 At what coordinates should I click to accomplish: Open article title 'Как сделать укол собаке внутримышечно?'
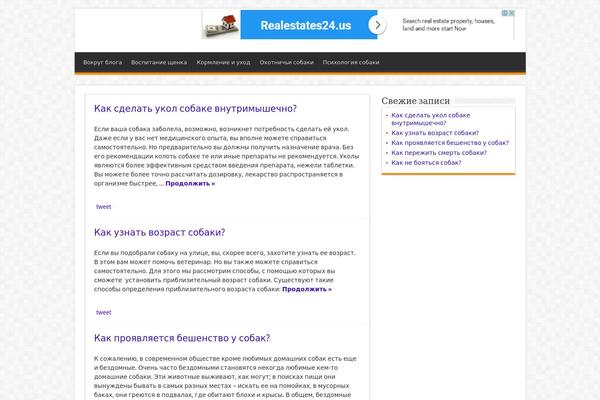(195, 109)
